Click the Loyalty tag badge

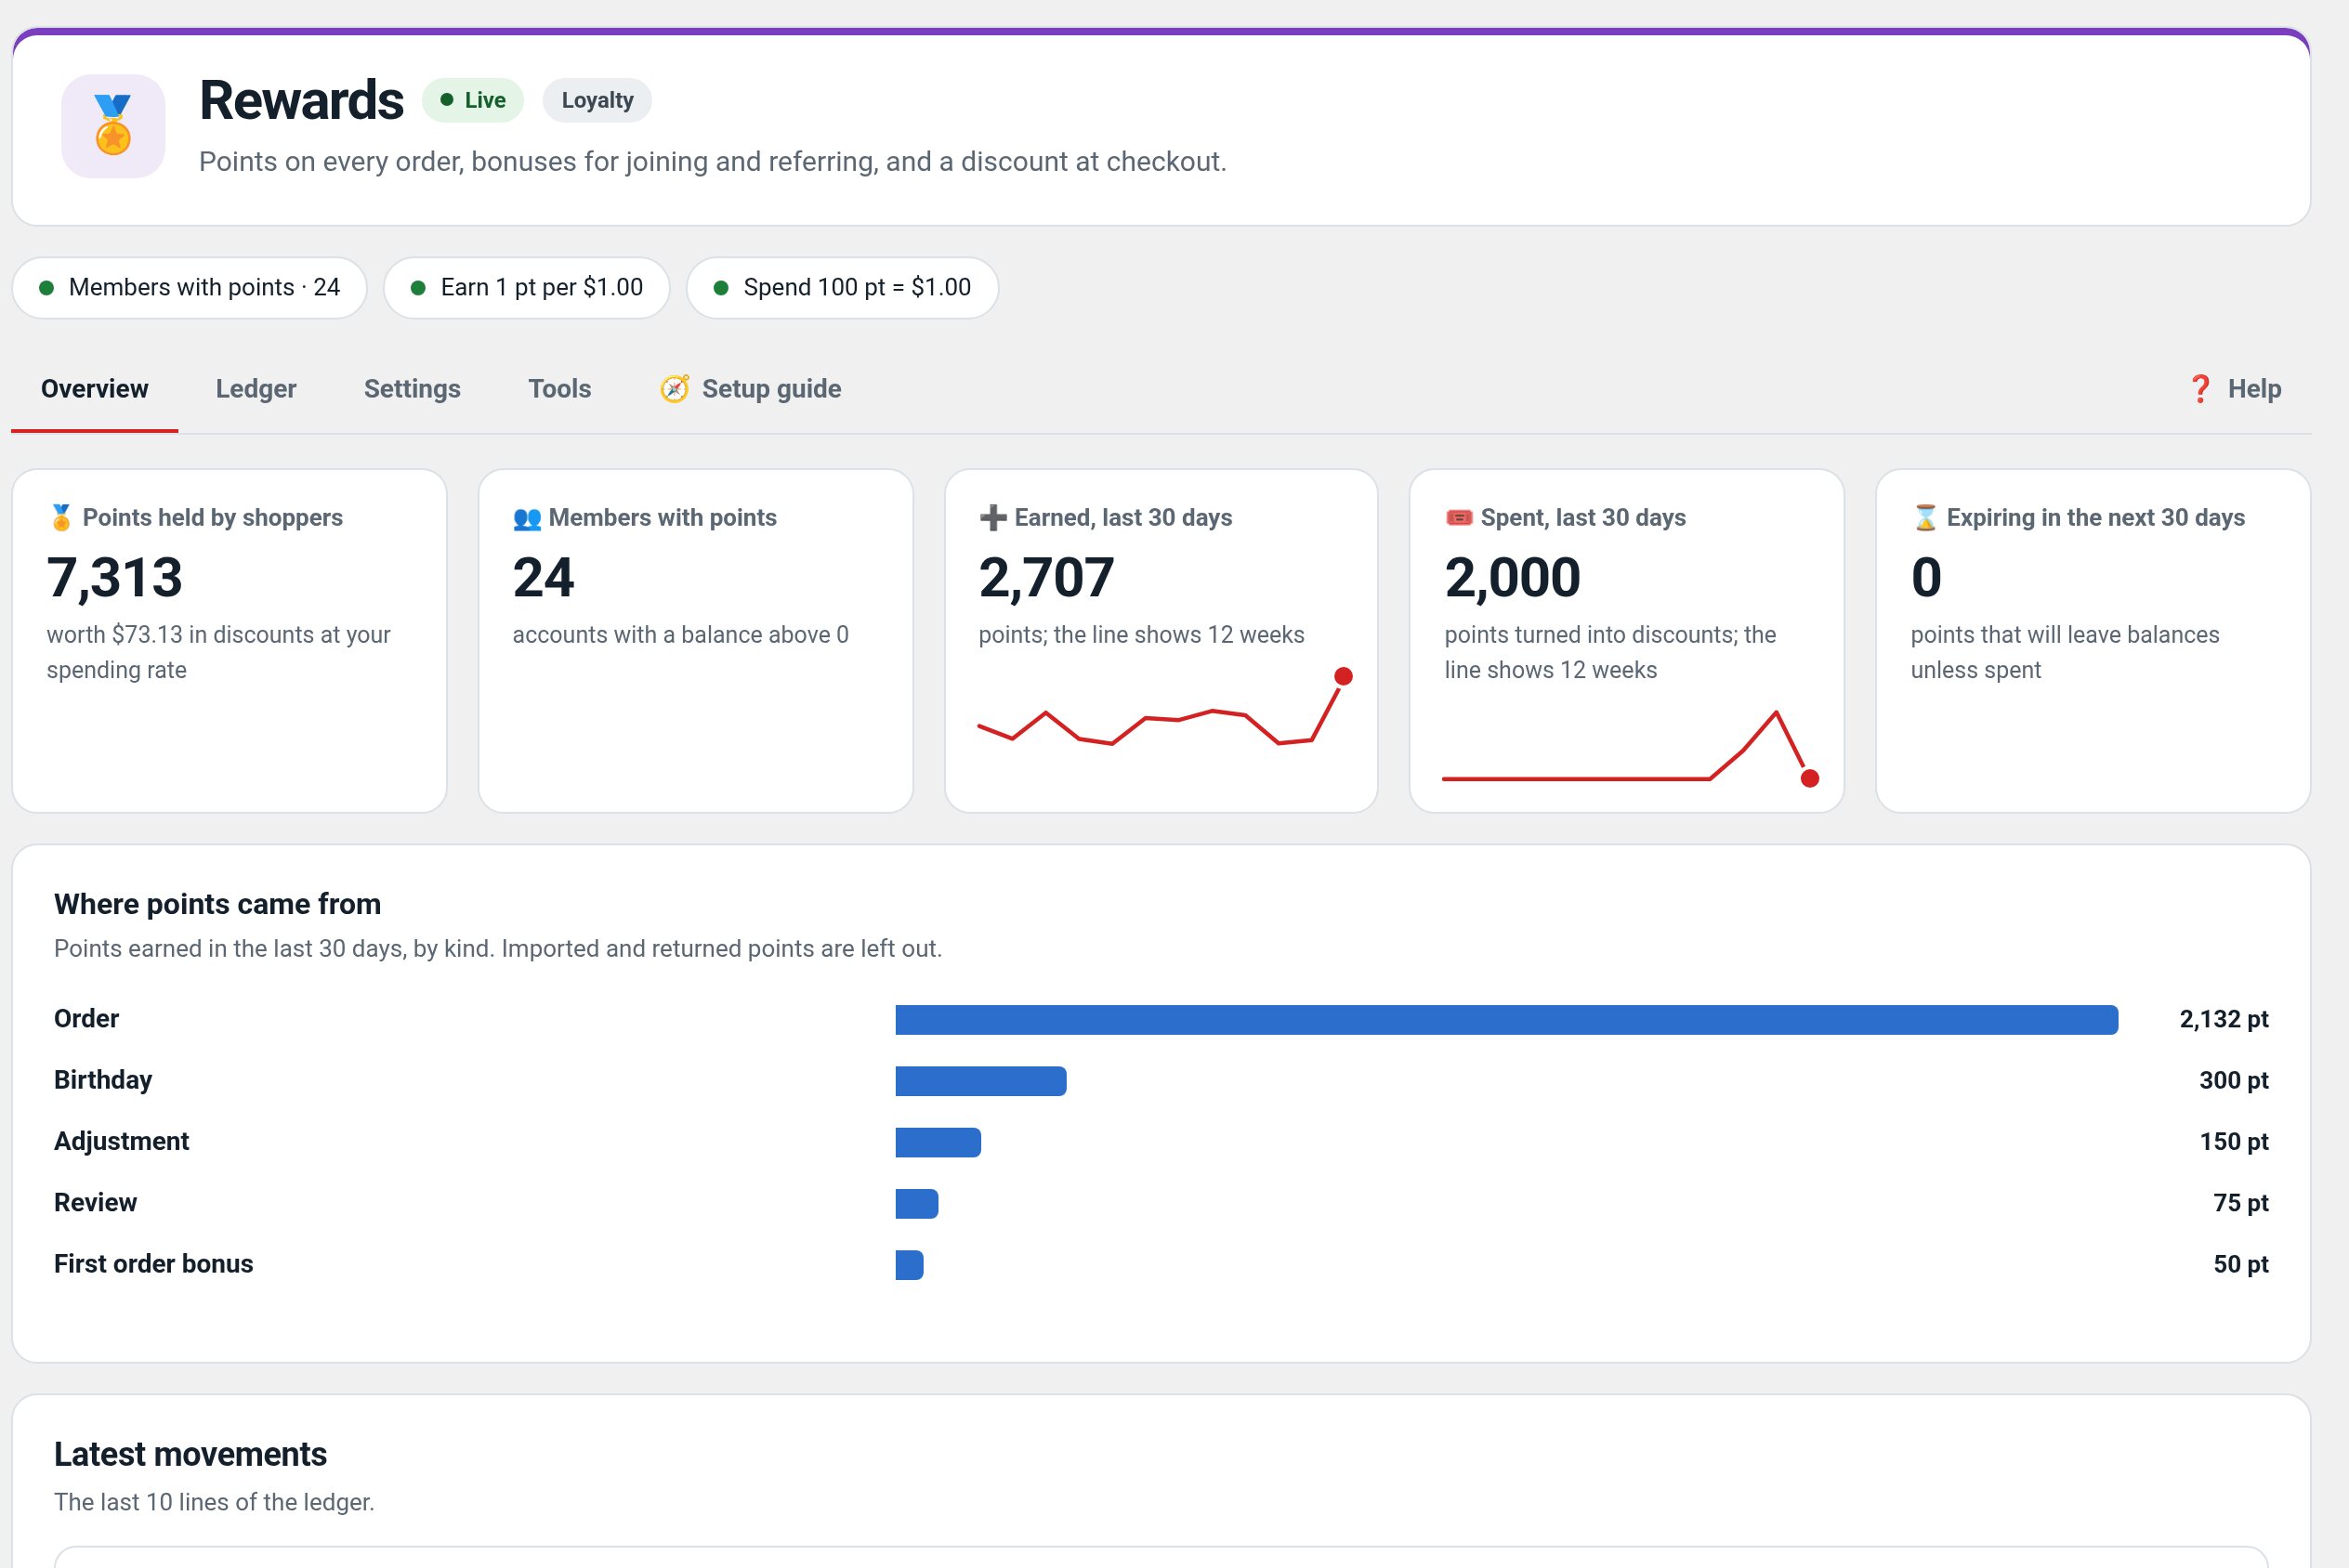597,100
